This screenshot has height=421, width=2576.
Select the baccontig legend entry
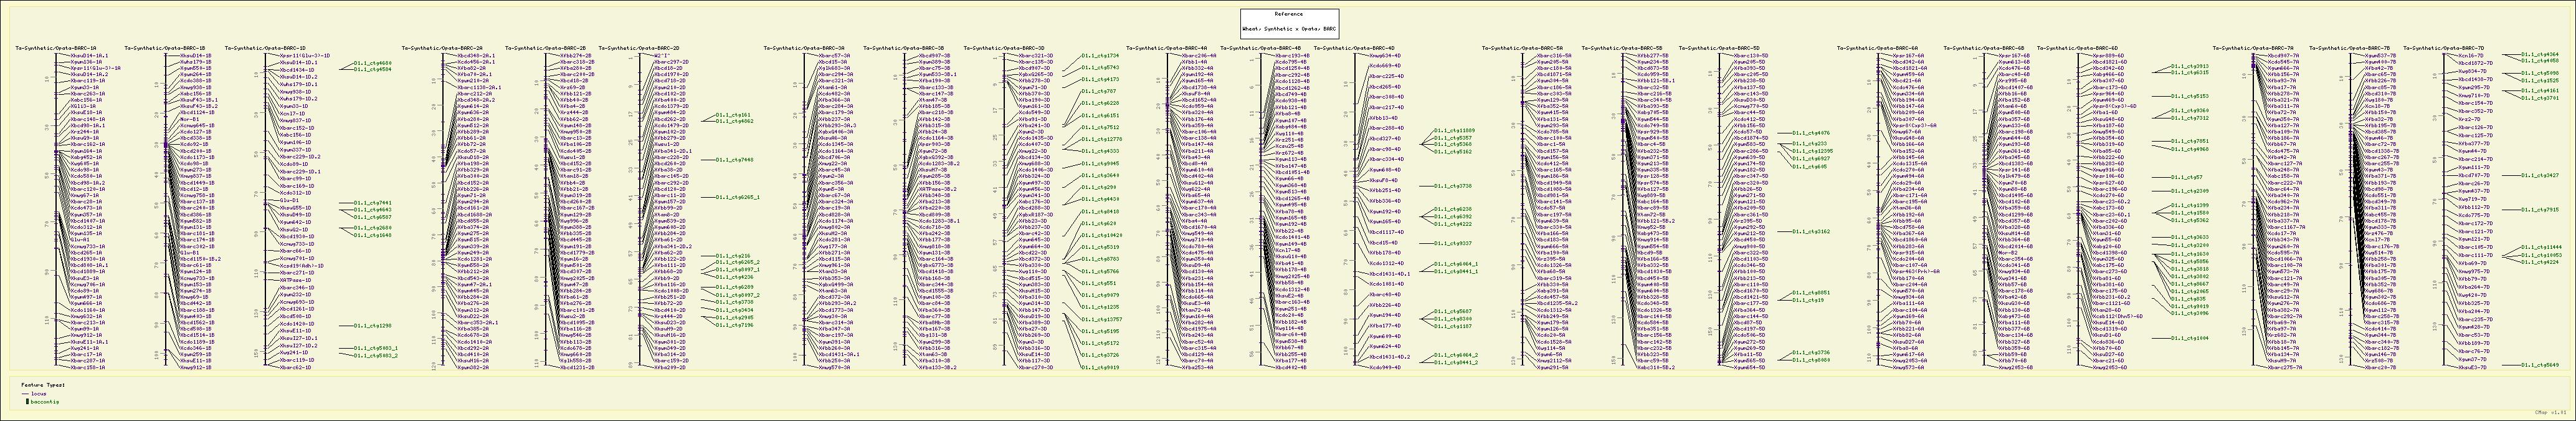(44, 401)
